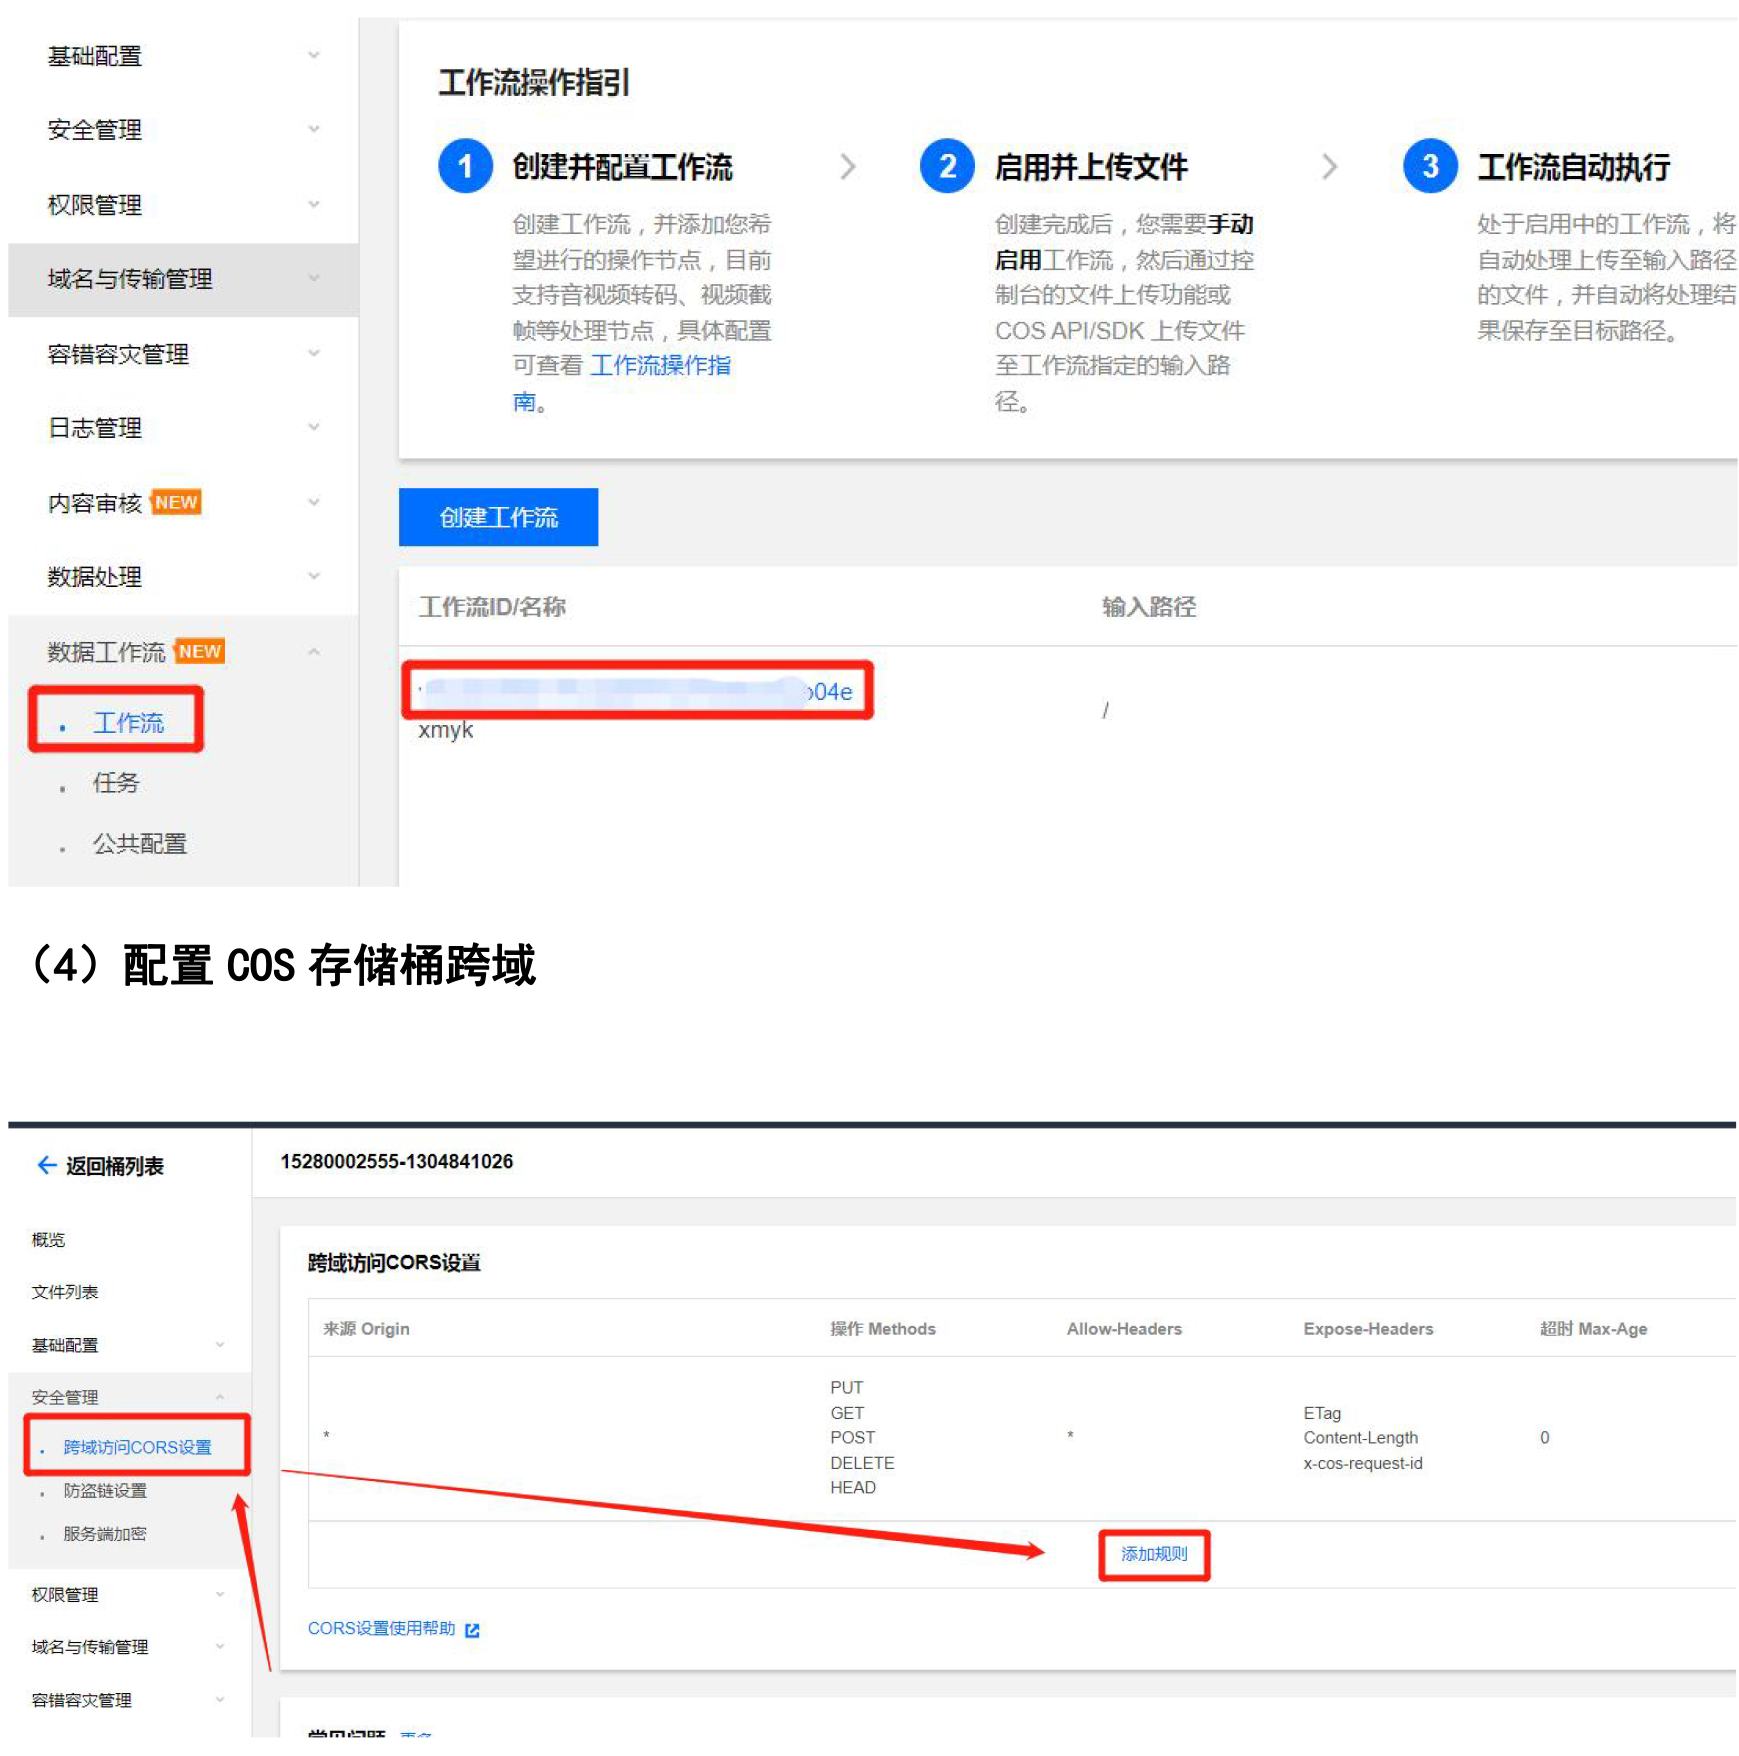Click the 来源 Origin column header

[366, 1329]
